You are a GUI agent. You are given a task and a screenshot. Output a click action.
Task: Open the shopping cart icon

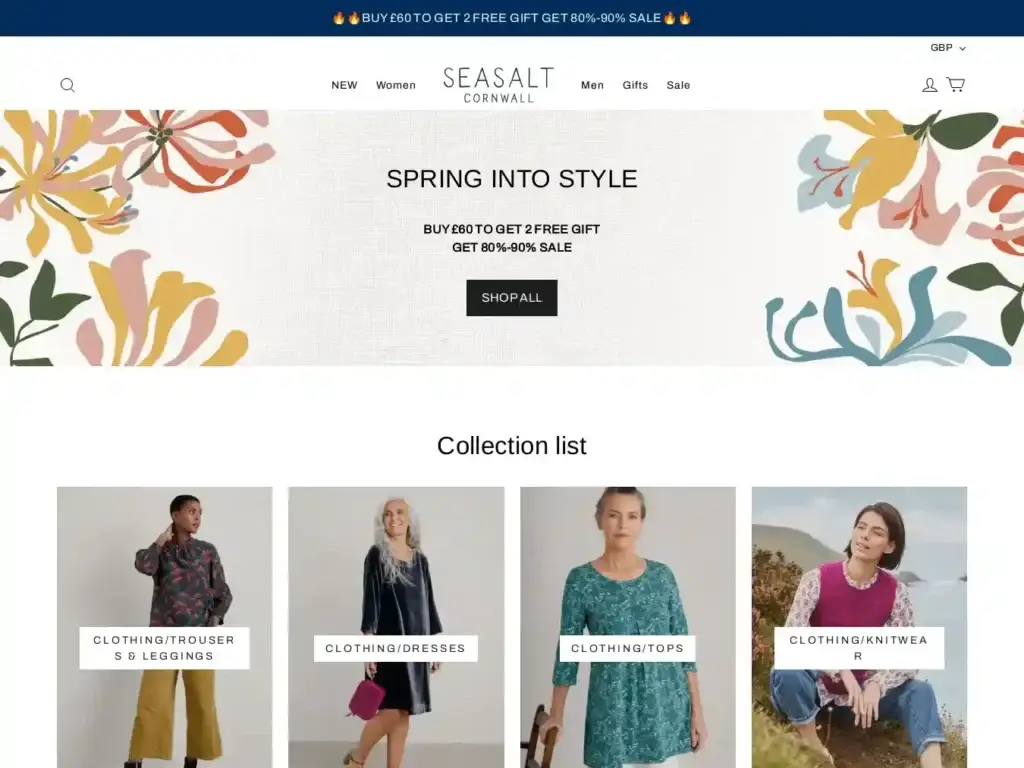[955, 84]
